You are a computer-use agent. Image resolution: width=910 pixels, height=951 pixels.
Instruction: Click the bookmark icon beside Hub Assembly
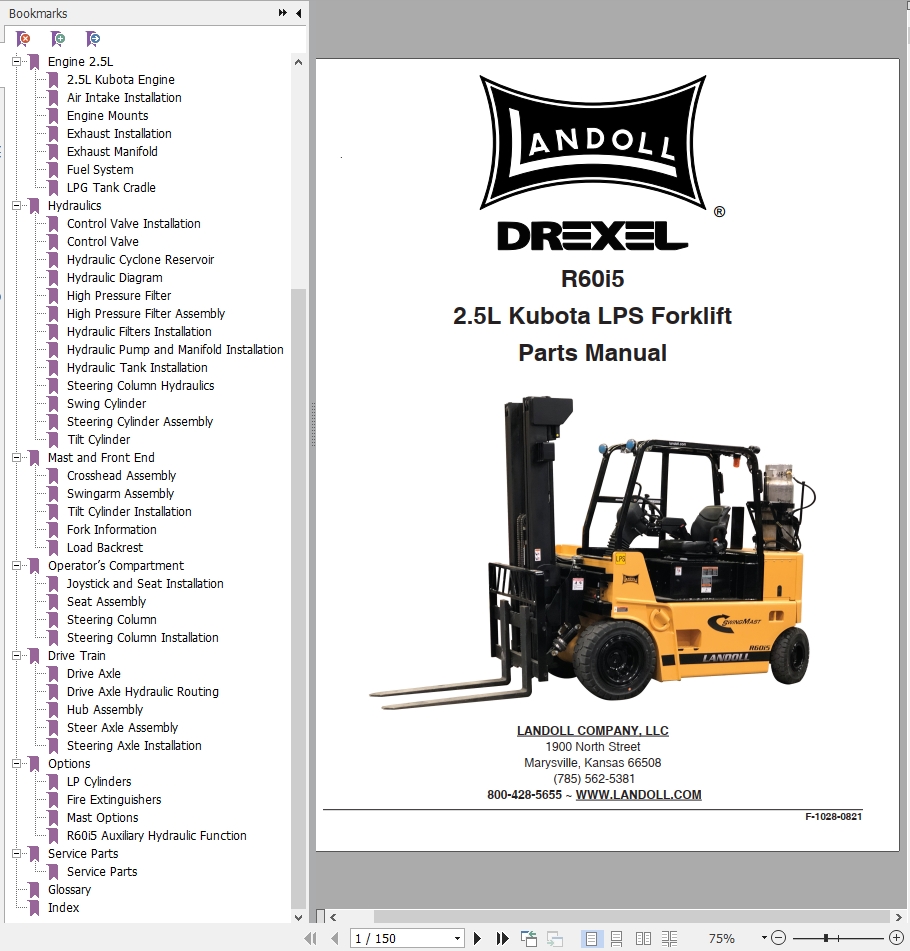click(x=53, y=710)
